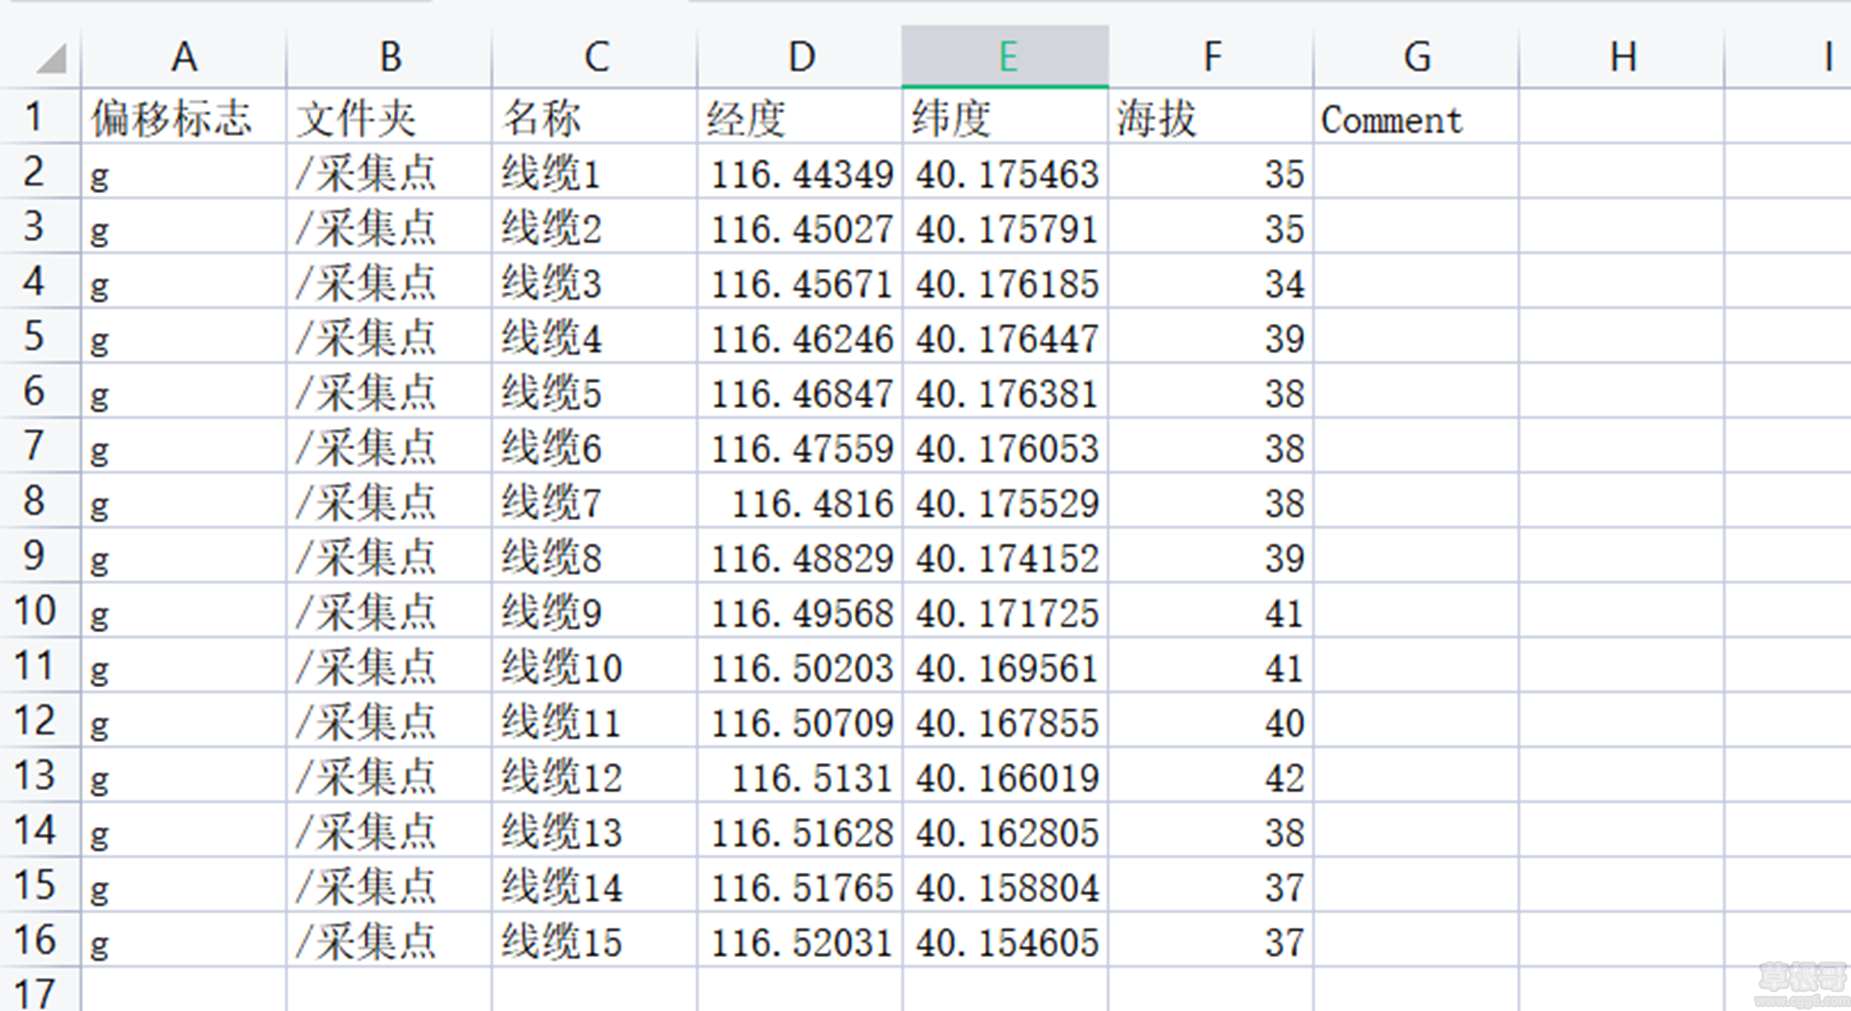This screenshot has width=1851, height=1011.
Task: Select longitude cell 116.44349
Action: pyautogui.click(x=800, y=171)
